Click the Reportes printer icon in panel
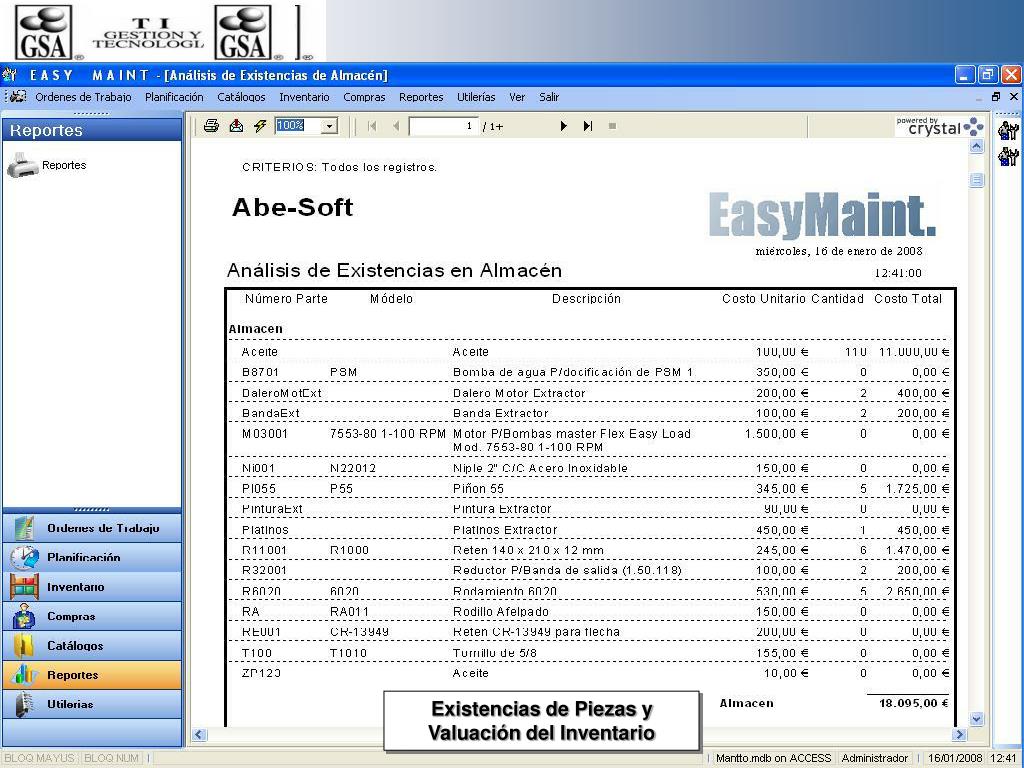1024x768 pixels. pos(22,165)
